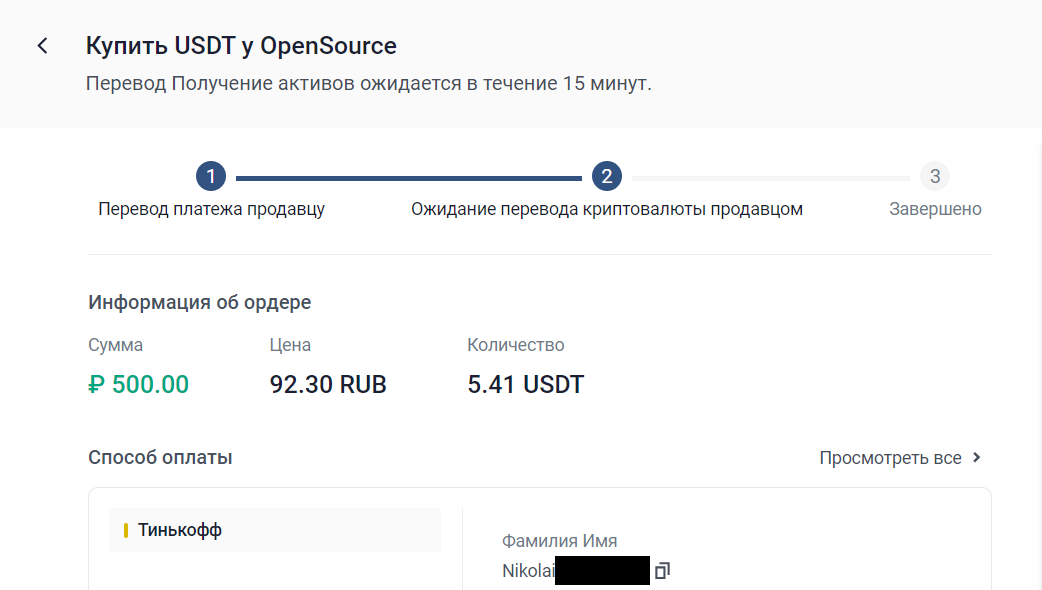Select the Тинькофф payment method tab

[x=275, y=530]
